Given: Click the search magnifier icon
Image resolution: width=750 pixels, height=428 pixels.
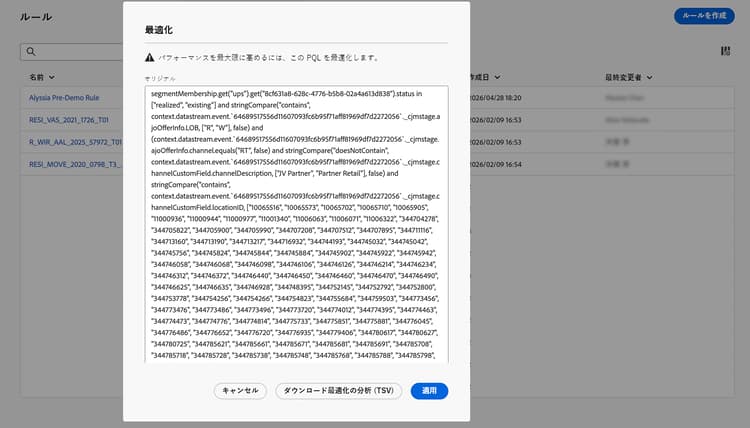Looking at the screenshot, I should coord(31,52).
